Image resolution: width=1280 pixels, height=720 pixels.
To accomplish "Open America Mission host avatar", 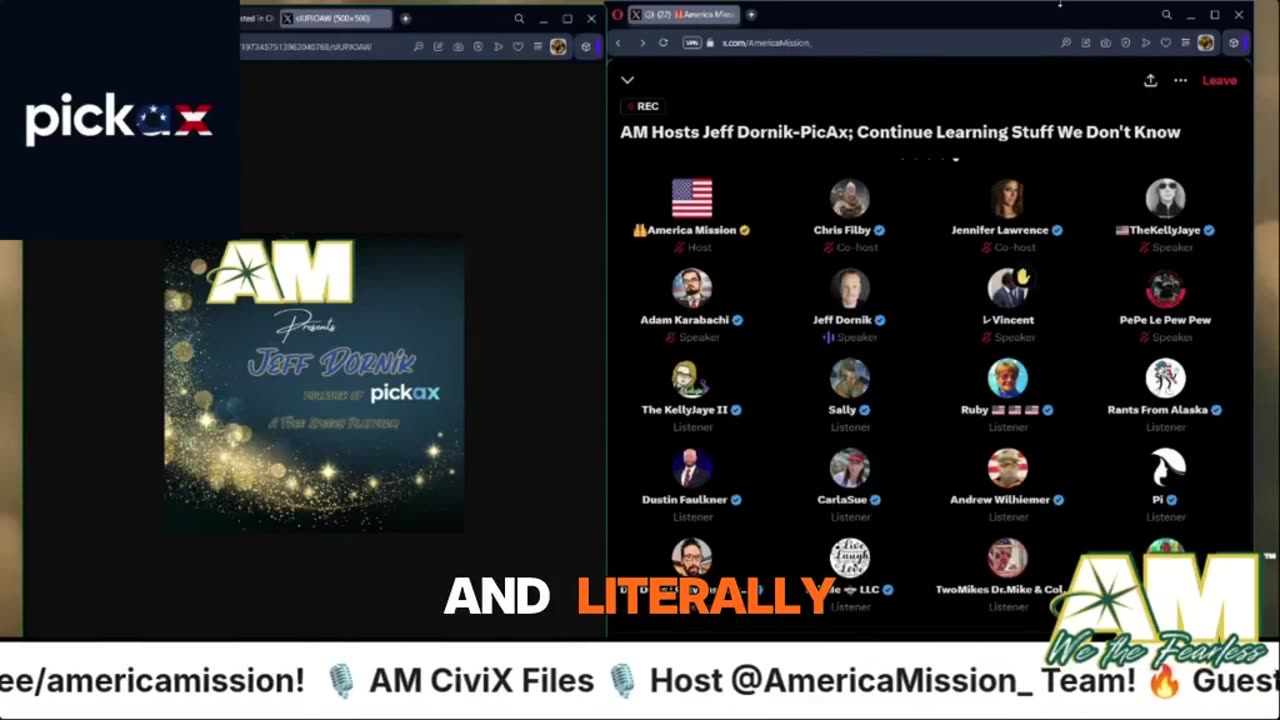I will coord(692,198).
